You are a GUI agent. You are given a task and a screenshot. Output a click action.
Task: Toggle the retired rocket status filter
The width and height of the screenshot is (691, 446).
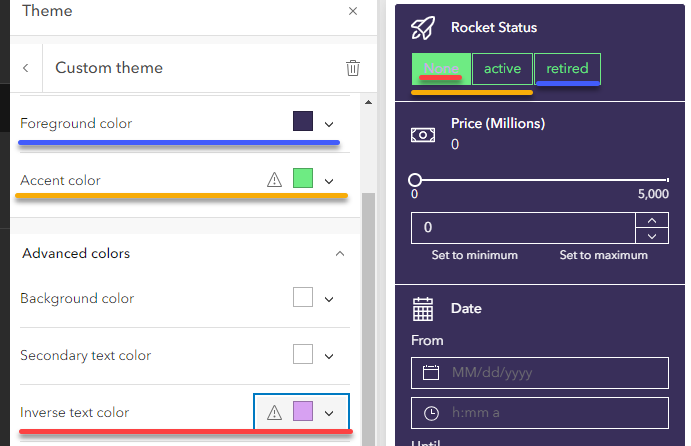[567, 68]
